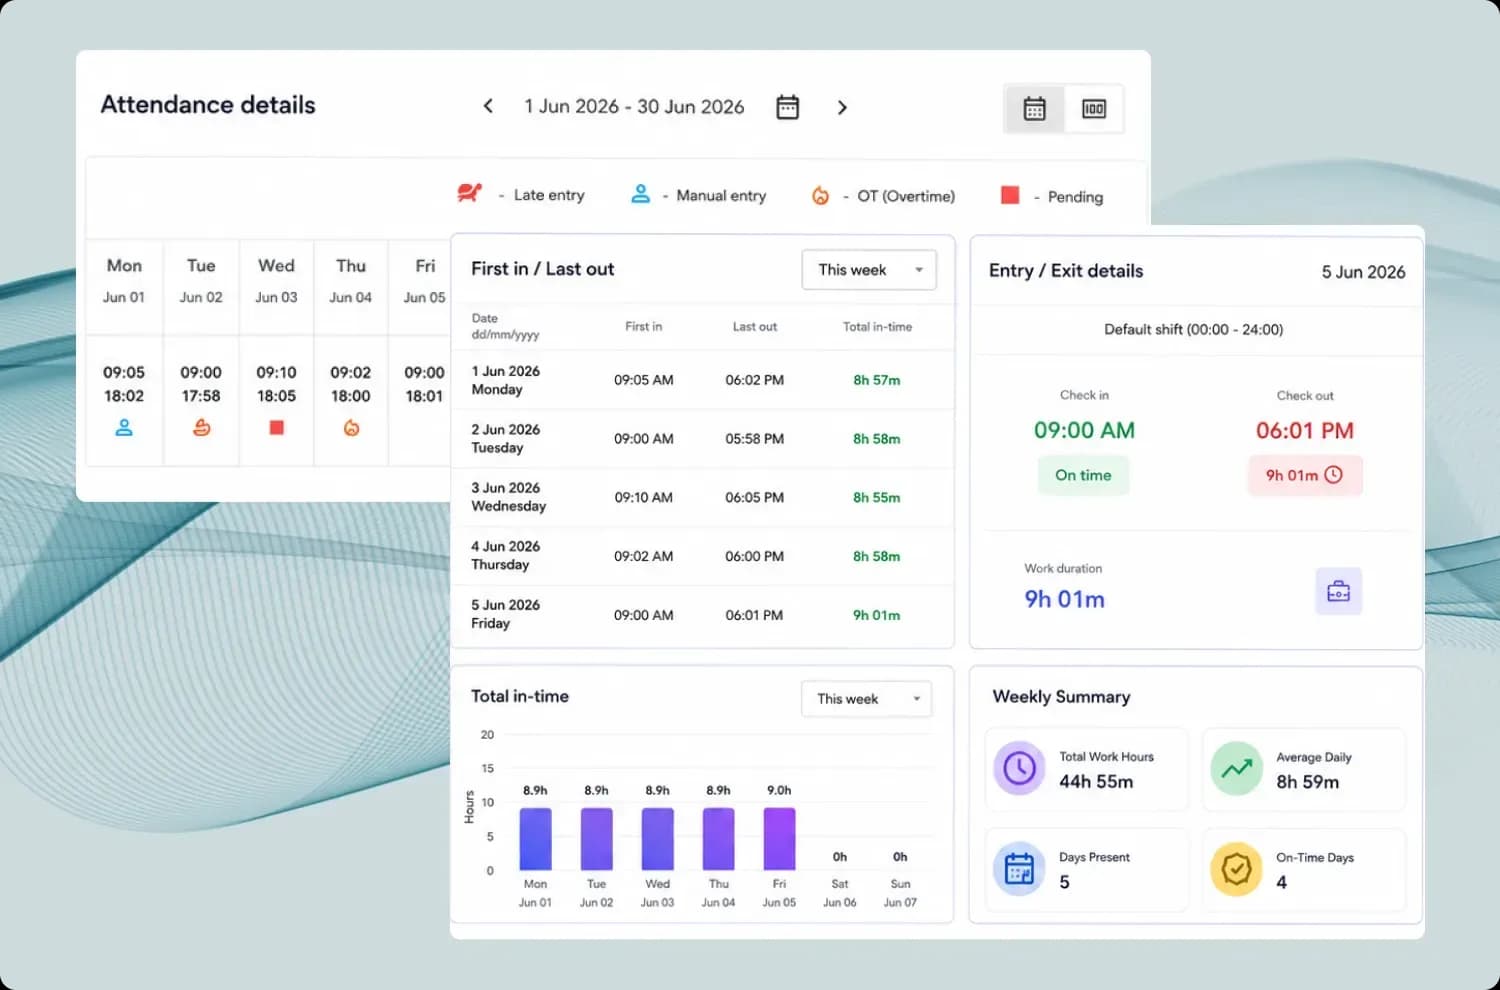Click the manual entry icon under Mon Jun 01
The height and width of the screenshot is (990, 1500).
(124, 428)
